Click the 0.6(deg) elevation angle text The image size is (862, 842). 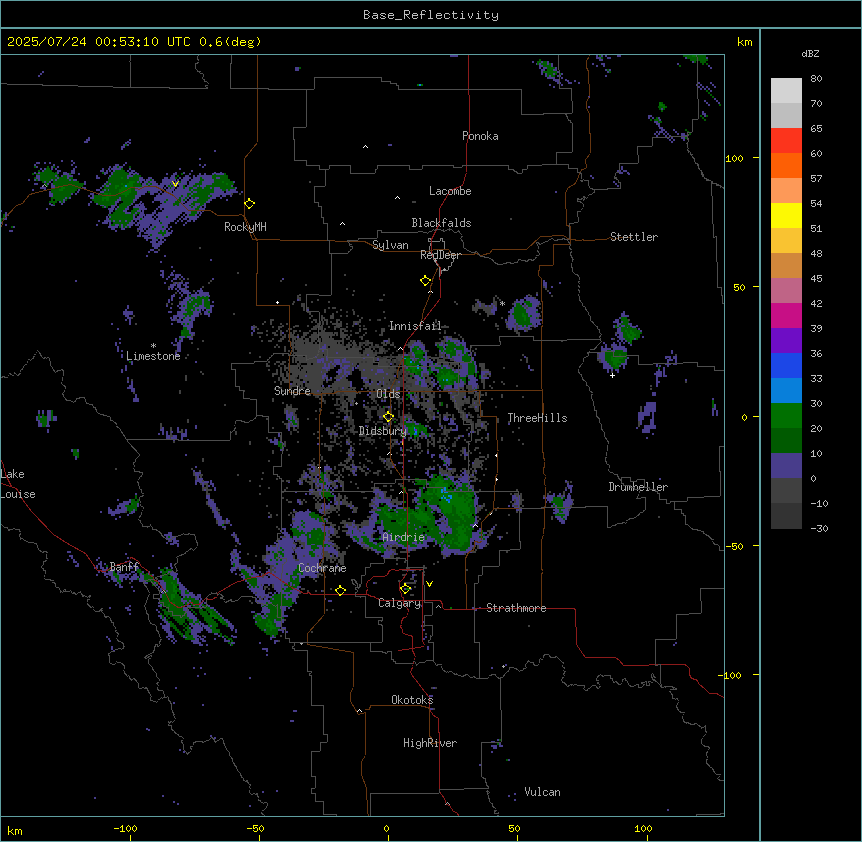point(230,42)
